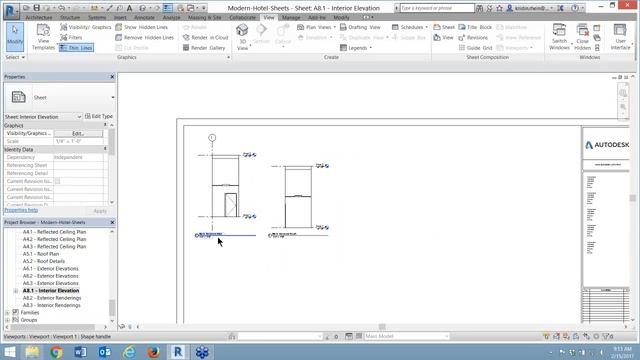Place a View on sheet
Screen dimensions: 640x360
coord(444,38)
